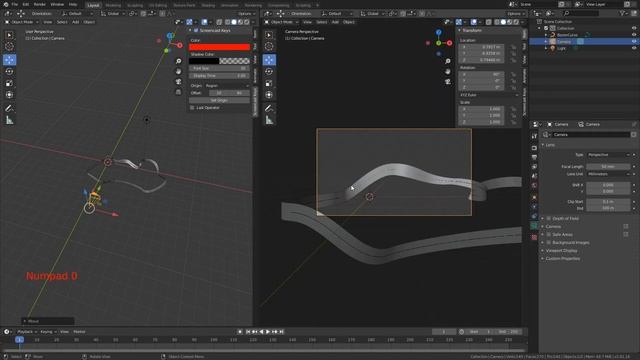The image size is (640, 360).
Task: Click the Blender logo menu icon
Action: (x=6, y=4)
